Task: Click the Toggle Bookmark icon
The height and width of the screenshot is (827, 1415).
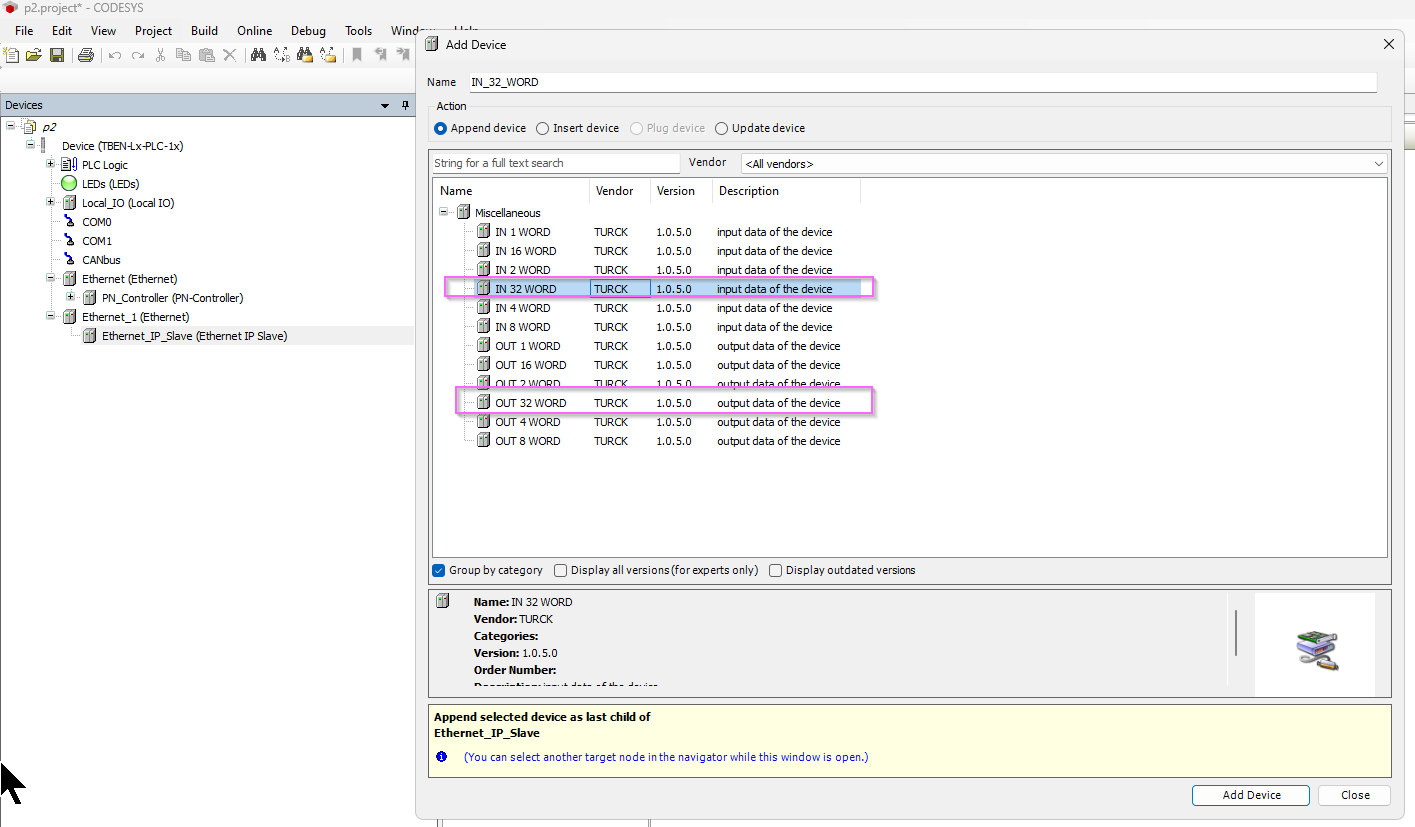Action: coord(356,55)
